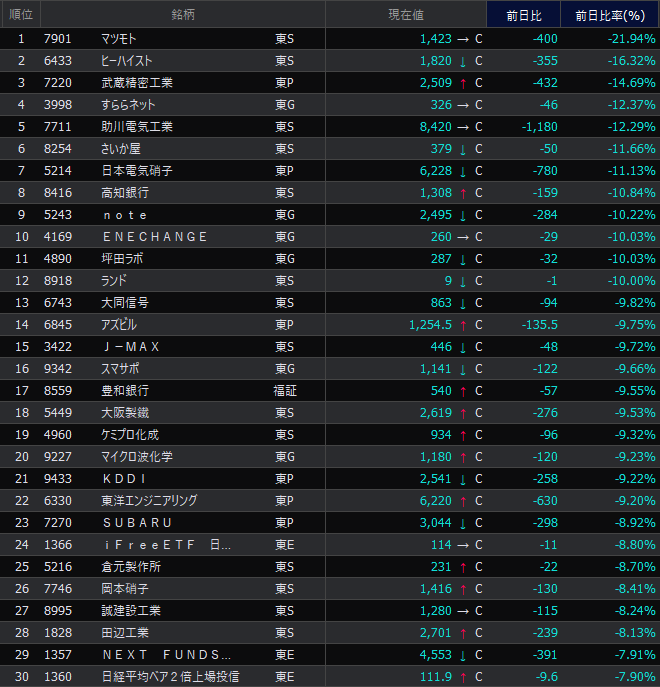Viewport: 660px width, 687px height.
Task: Click price 1,423 for マツモト
Action: [436, 39]
